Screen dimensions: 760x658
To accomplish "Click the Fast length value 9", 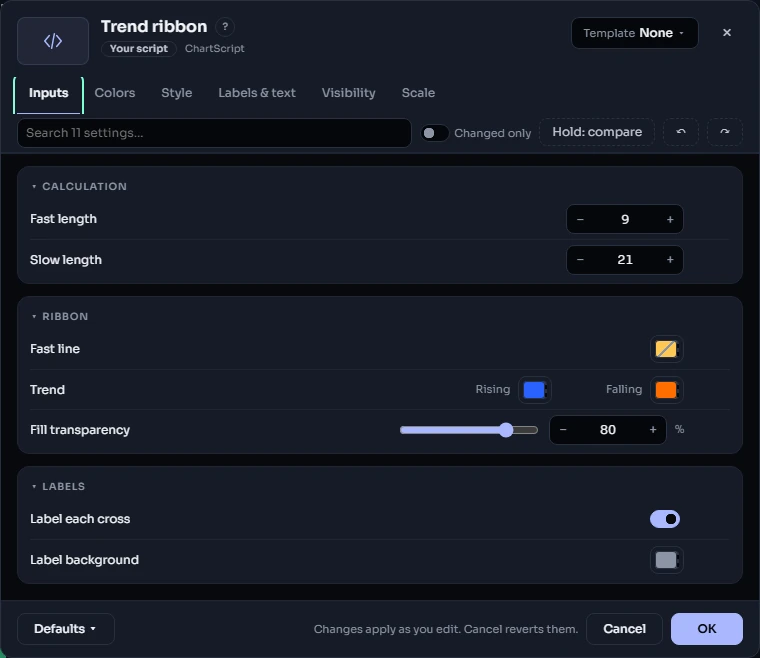I will [625, 219].
